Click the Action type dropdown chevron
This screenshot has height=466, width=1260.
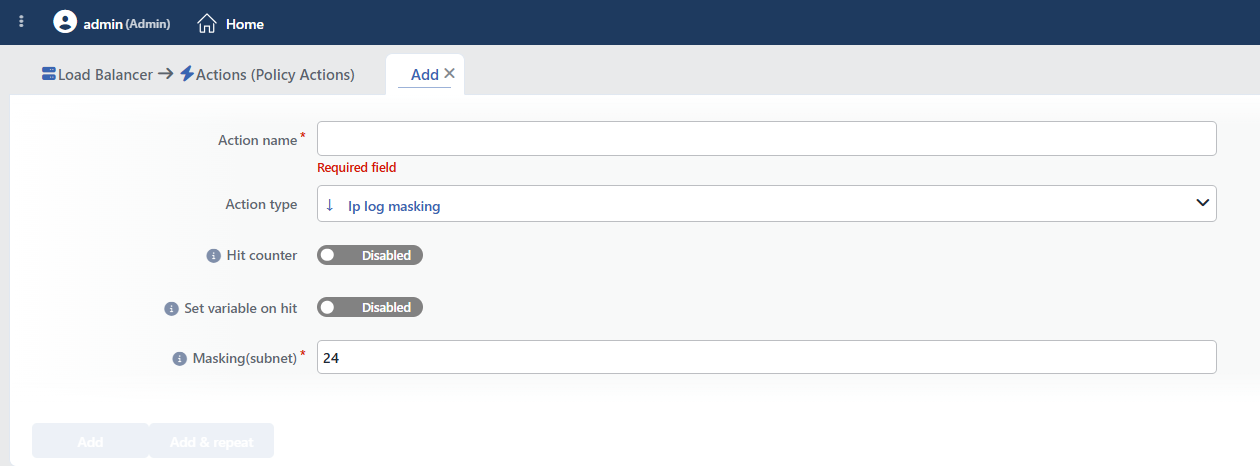[x=1202, y=203]
